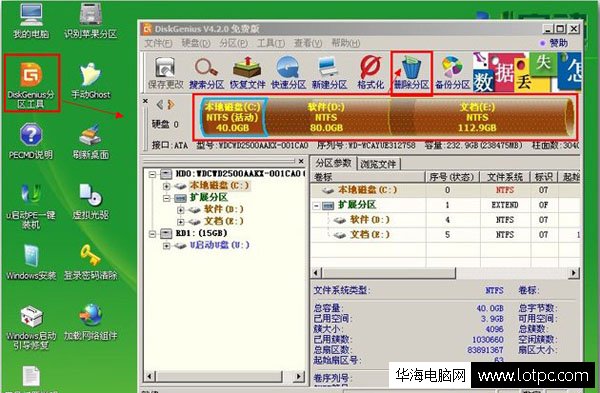600x393 pixels.
Task: Switch to 浏览文件 tab
Action: click(378, 165)
